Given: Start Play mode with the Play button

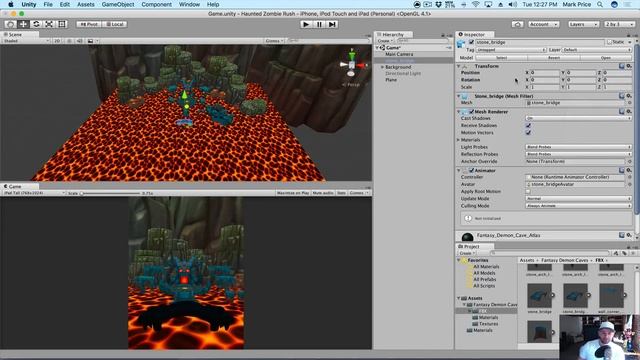Looking at the screenshot, I should tap(305, 24).
